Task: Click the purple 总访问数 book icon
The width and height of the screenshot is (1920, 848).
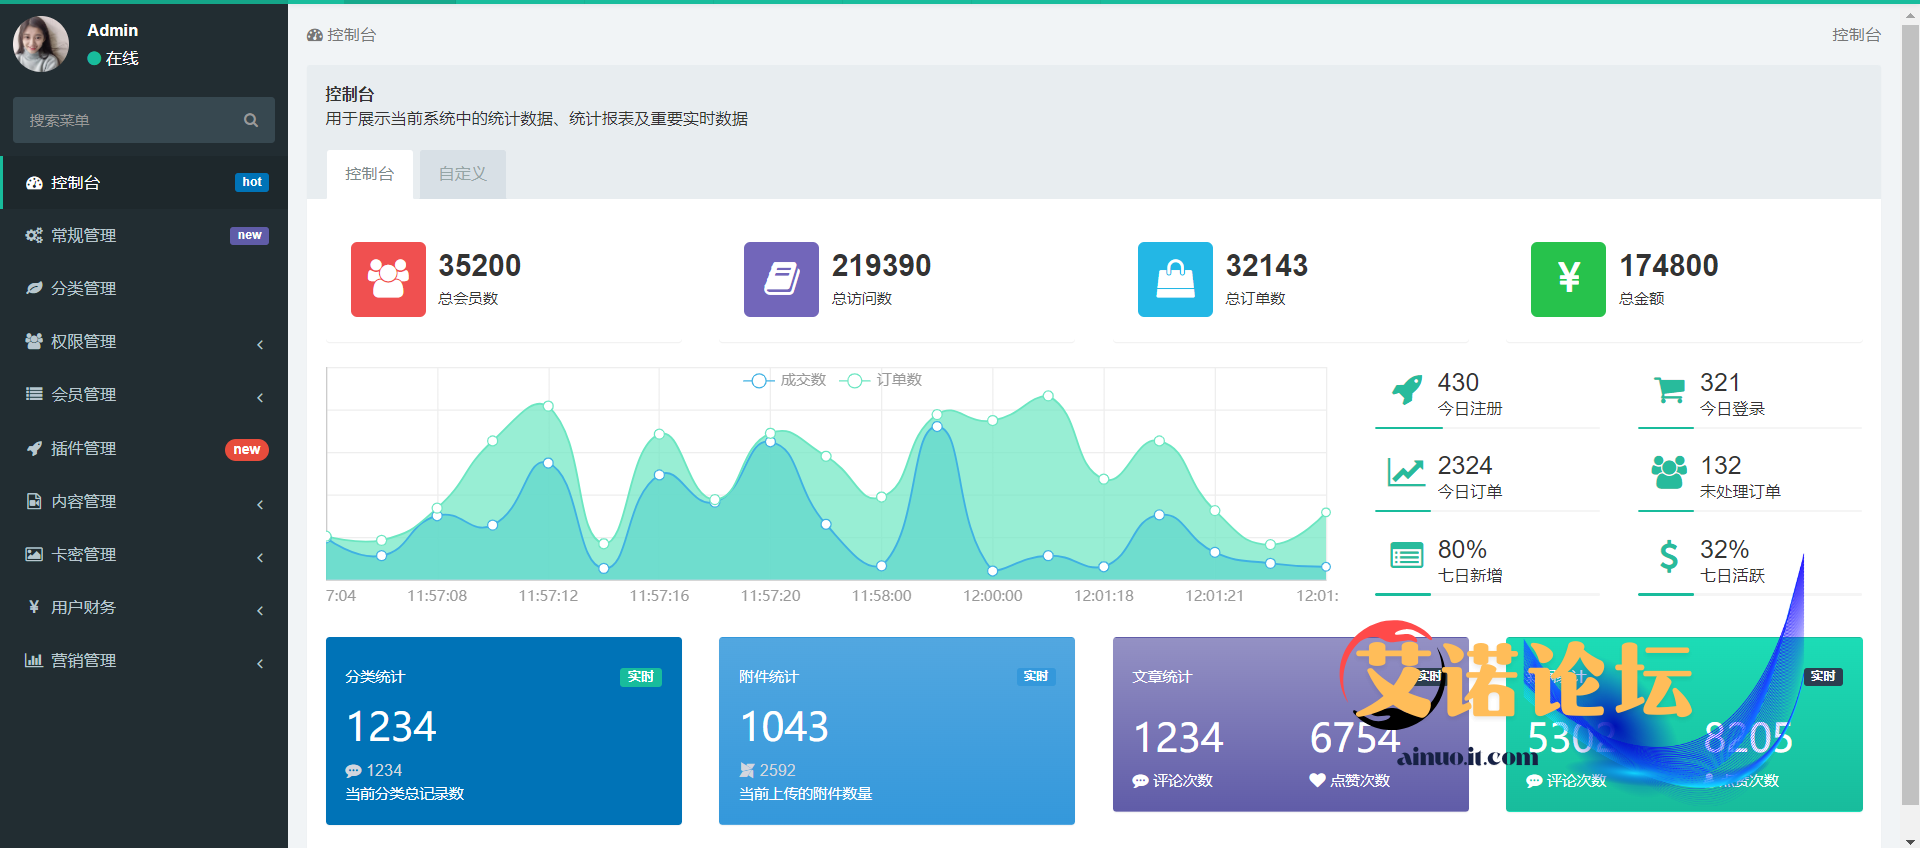Action: pos(781,279)
